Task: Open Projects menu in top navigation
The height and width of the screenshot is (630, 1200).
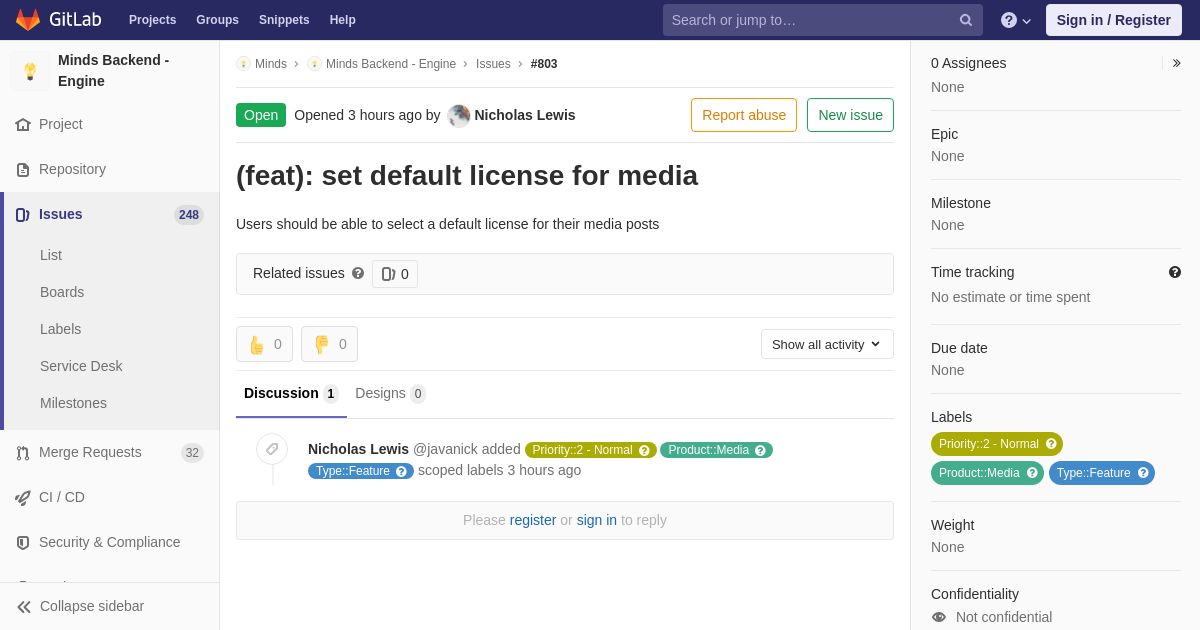Action: click(x=152, y=20)
